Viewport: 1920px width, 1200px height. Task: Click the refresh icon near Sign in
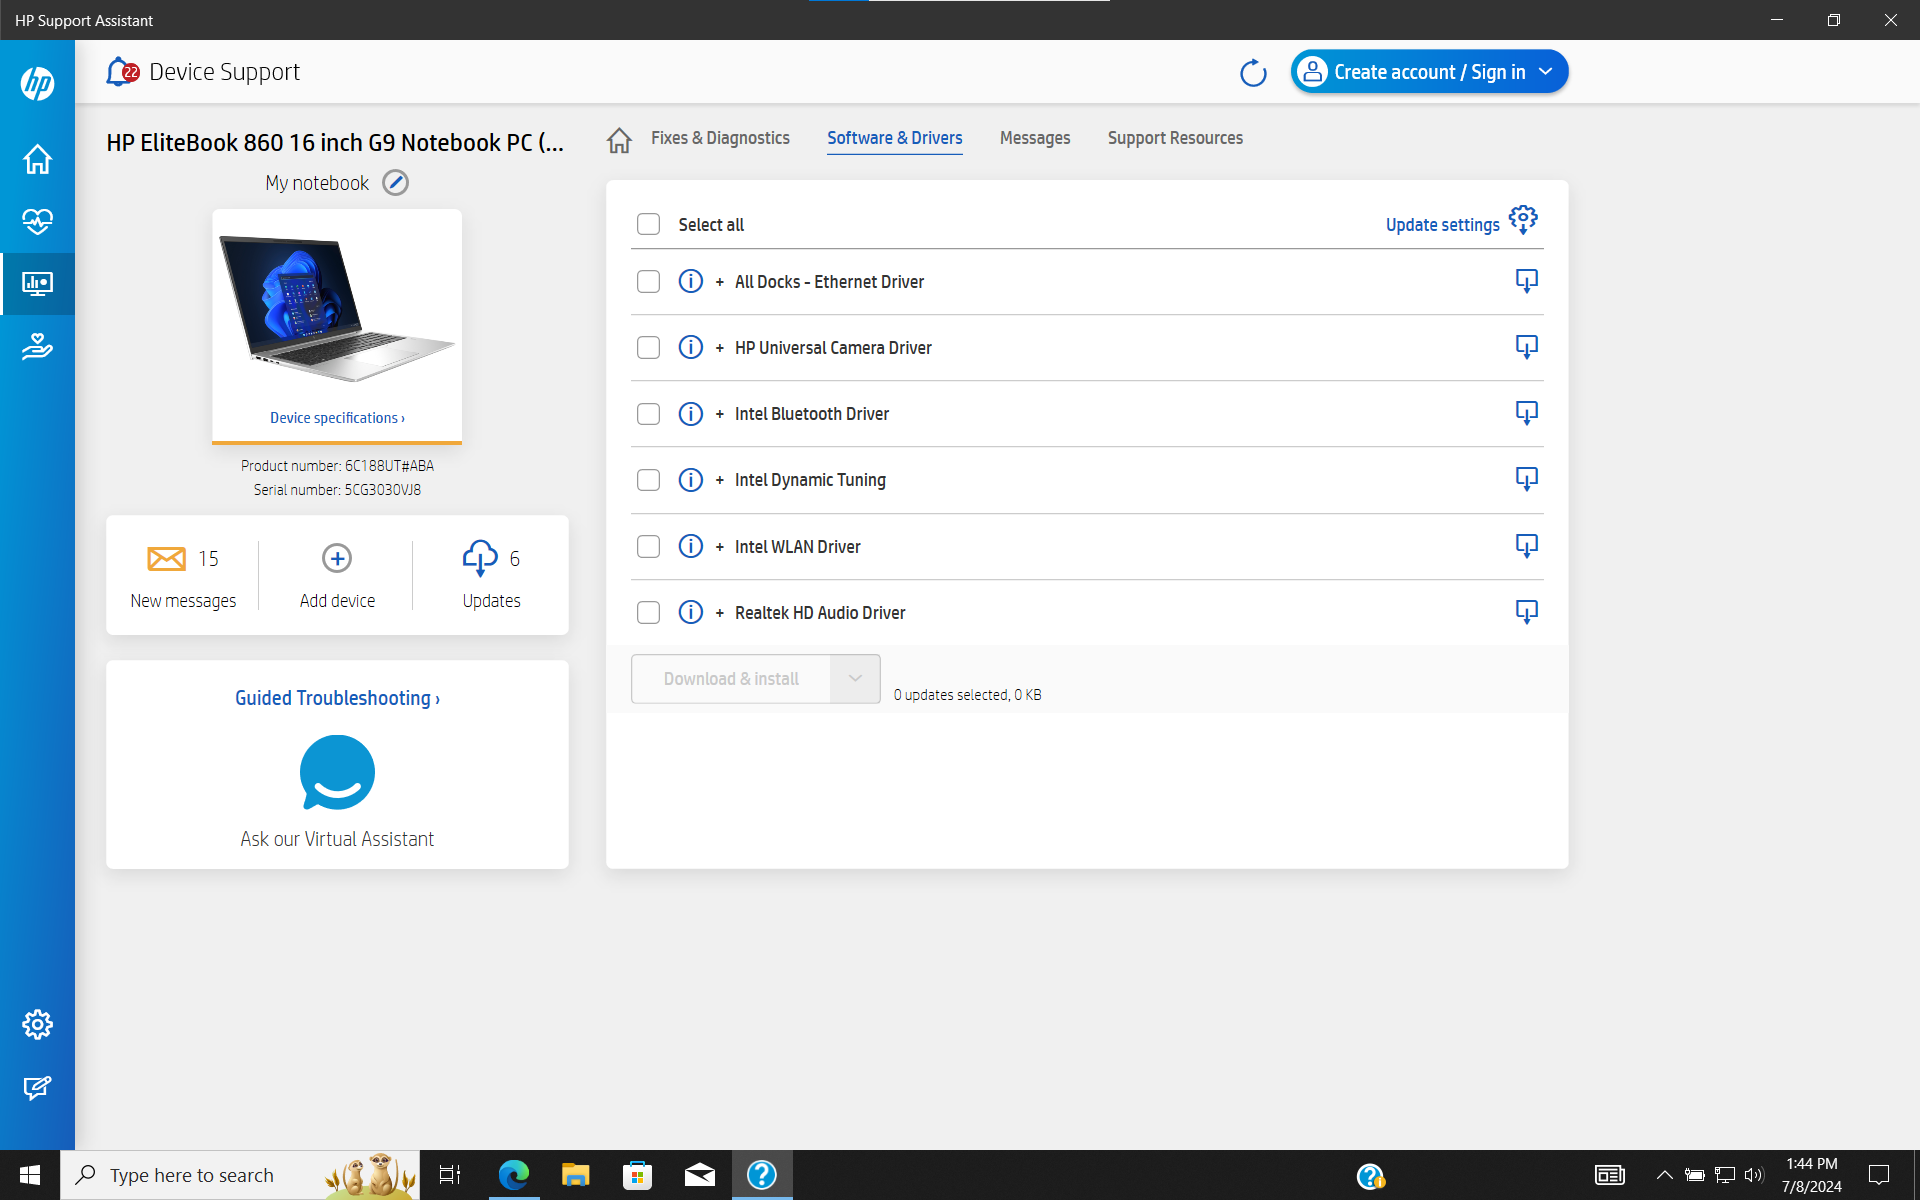click(1252, 73)
